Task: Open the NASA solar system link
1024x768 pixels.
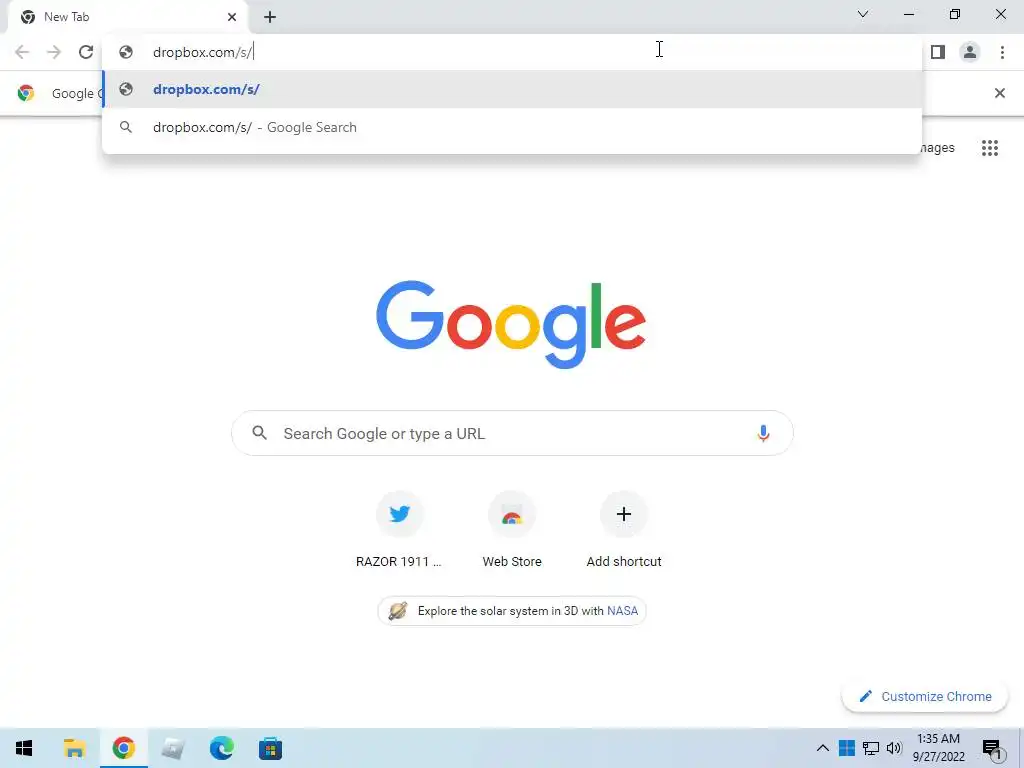Action: (x=512, y=611)
